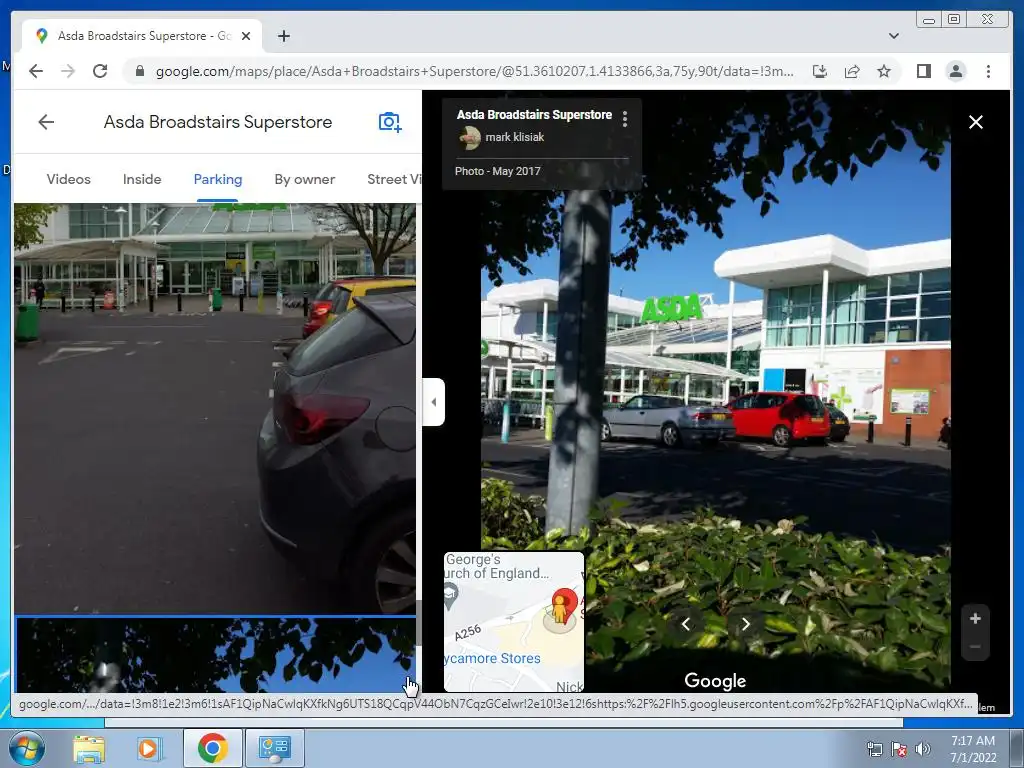Switch to the Videos tab
This screenshot has width=1024, height=768.
coord(69,180)
